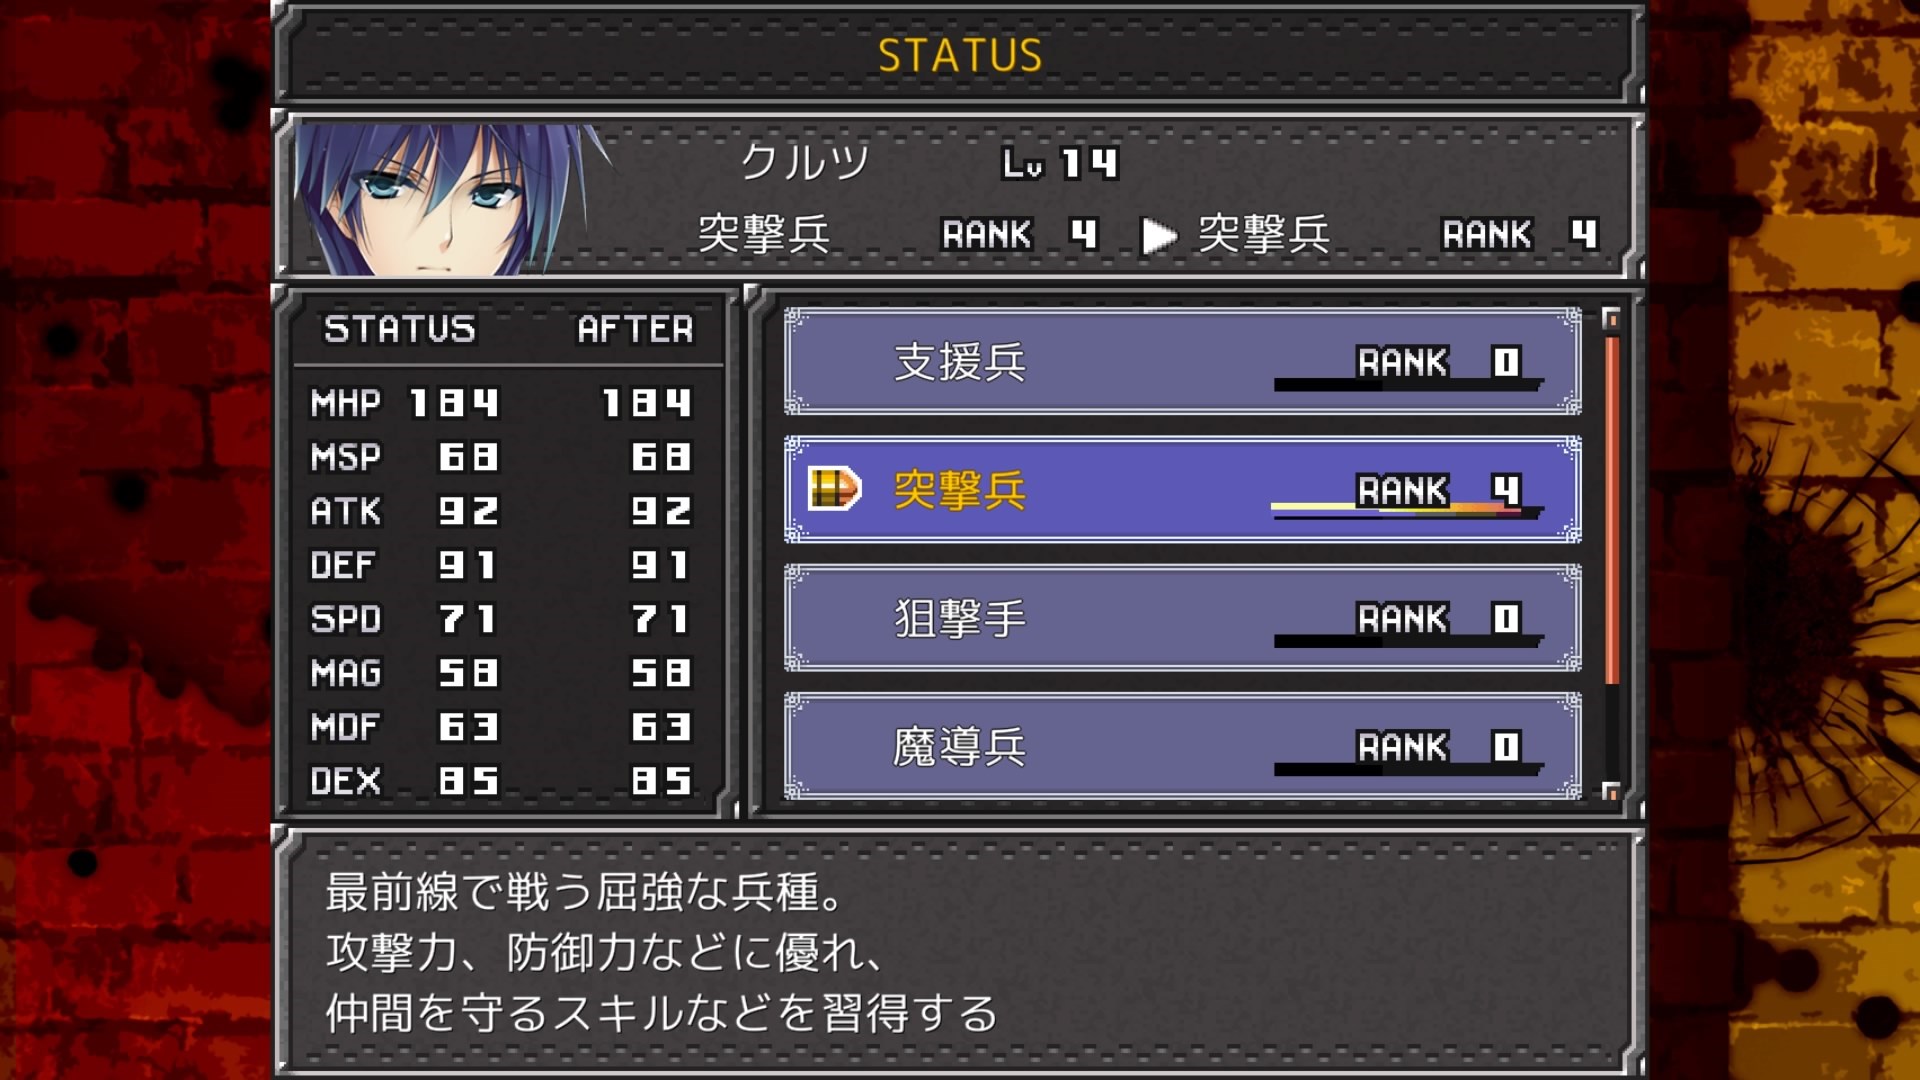Click the white arrow between class ranks

point(1159,236)
